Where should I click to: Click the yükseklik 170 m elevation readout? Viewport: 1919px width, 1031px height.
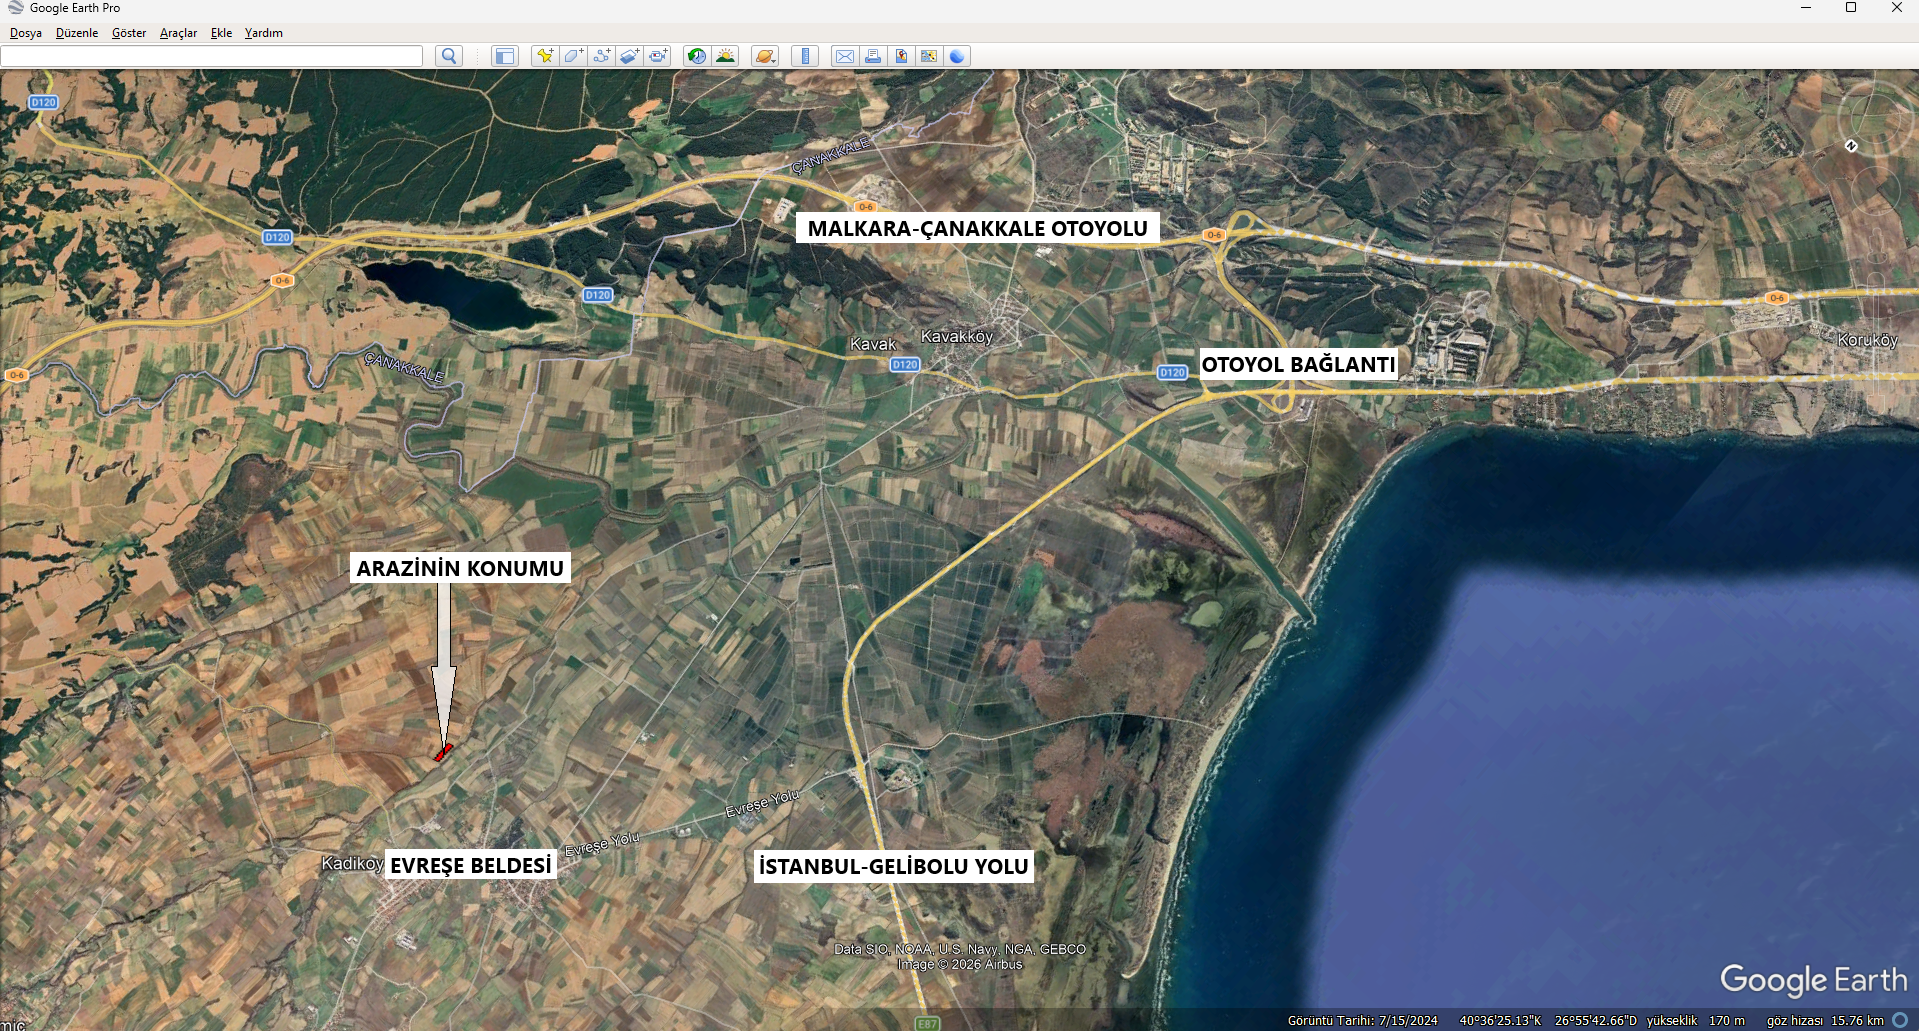click(1696, 1021)
